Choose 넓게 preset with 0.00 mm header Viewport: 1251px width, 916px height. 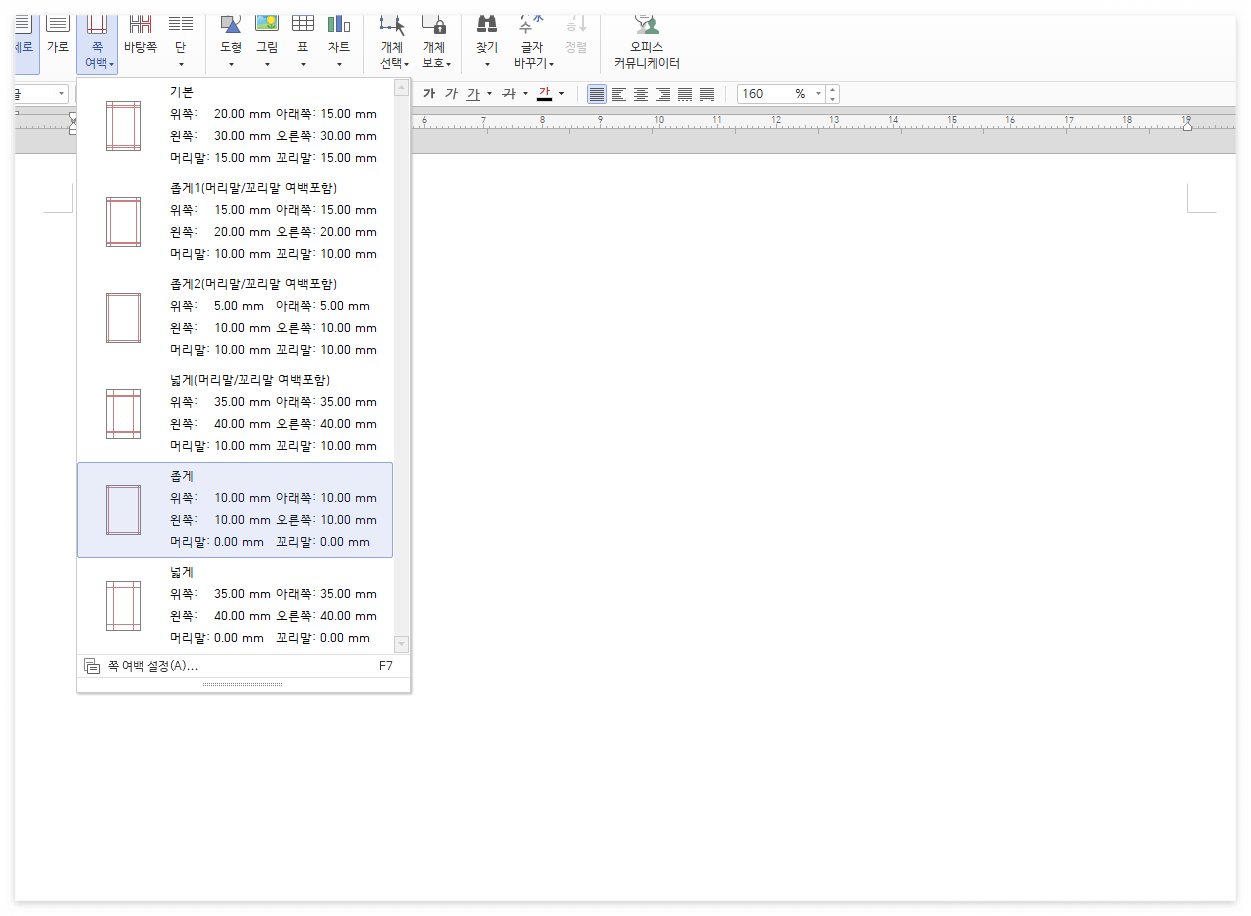pos(235,605)
